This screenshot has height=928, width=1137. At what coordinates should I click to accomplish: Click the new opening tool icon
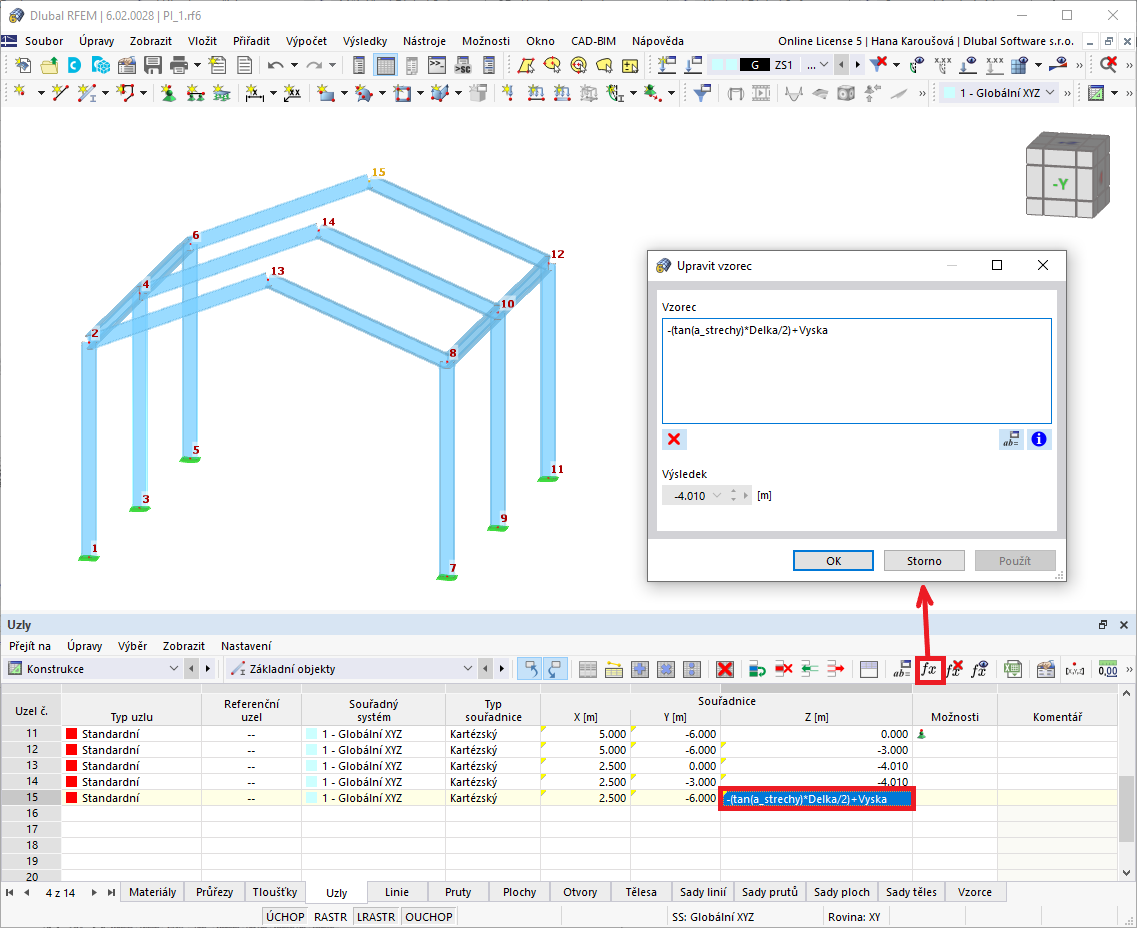coord(402,93)
